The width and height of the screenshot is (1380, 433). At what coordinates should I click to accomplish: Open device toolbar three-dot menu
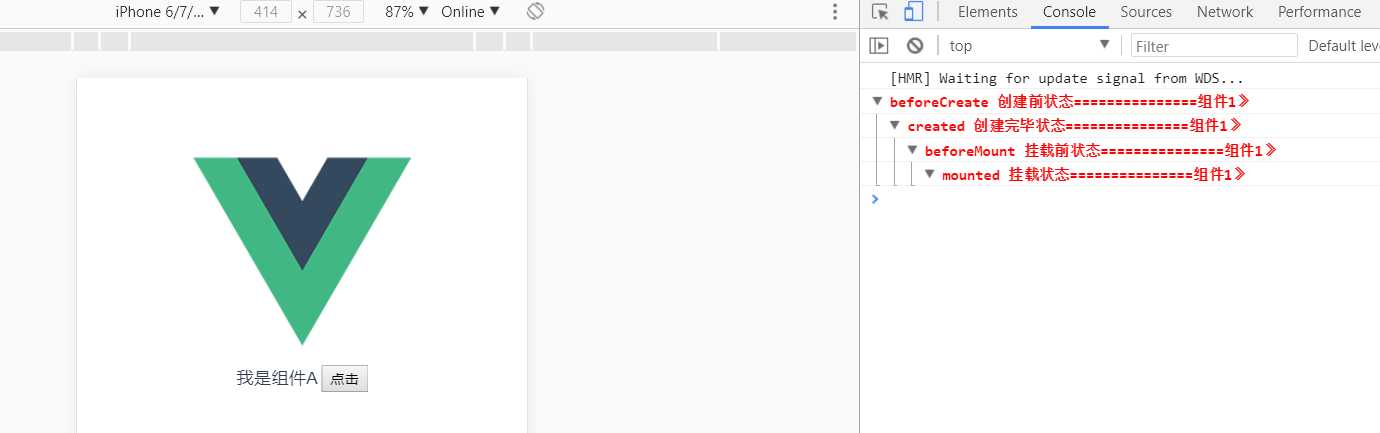tap(835, 12)
